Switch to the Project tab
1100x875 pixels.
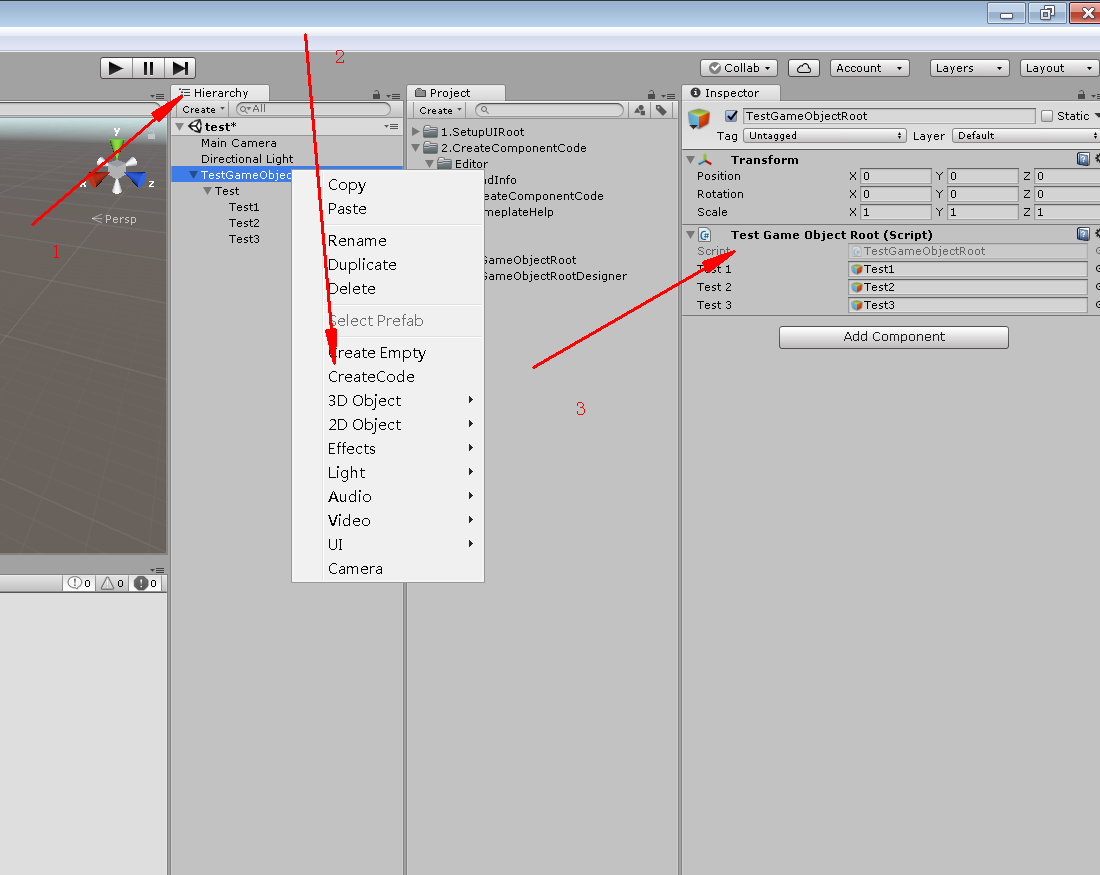tap(455, 93)
